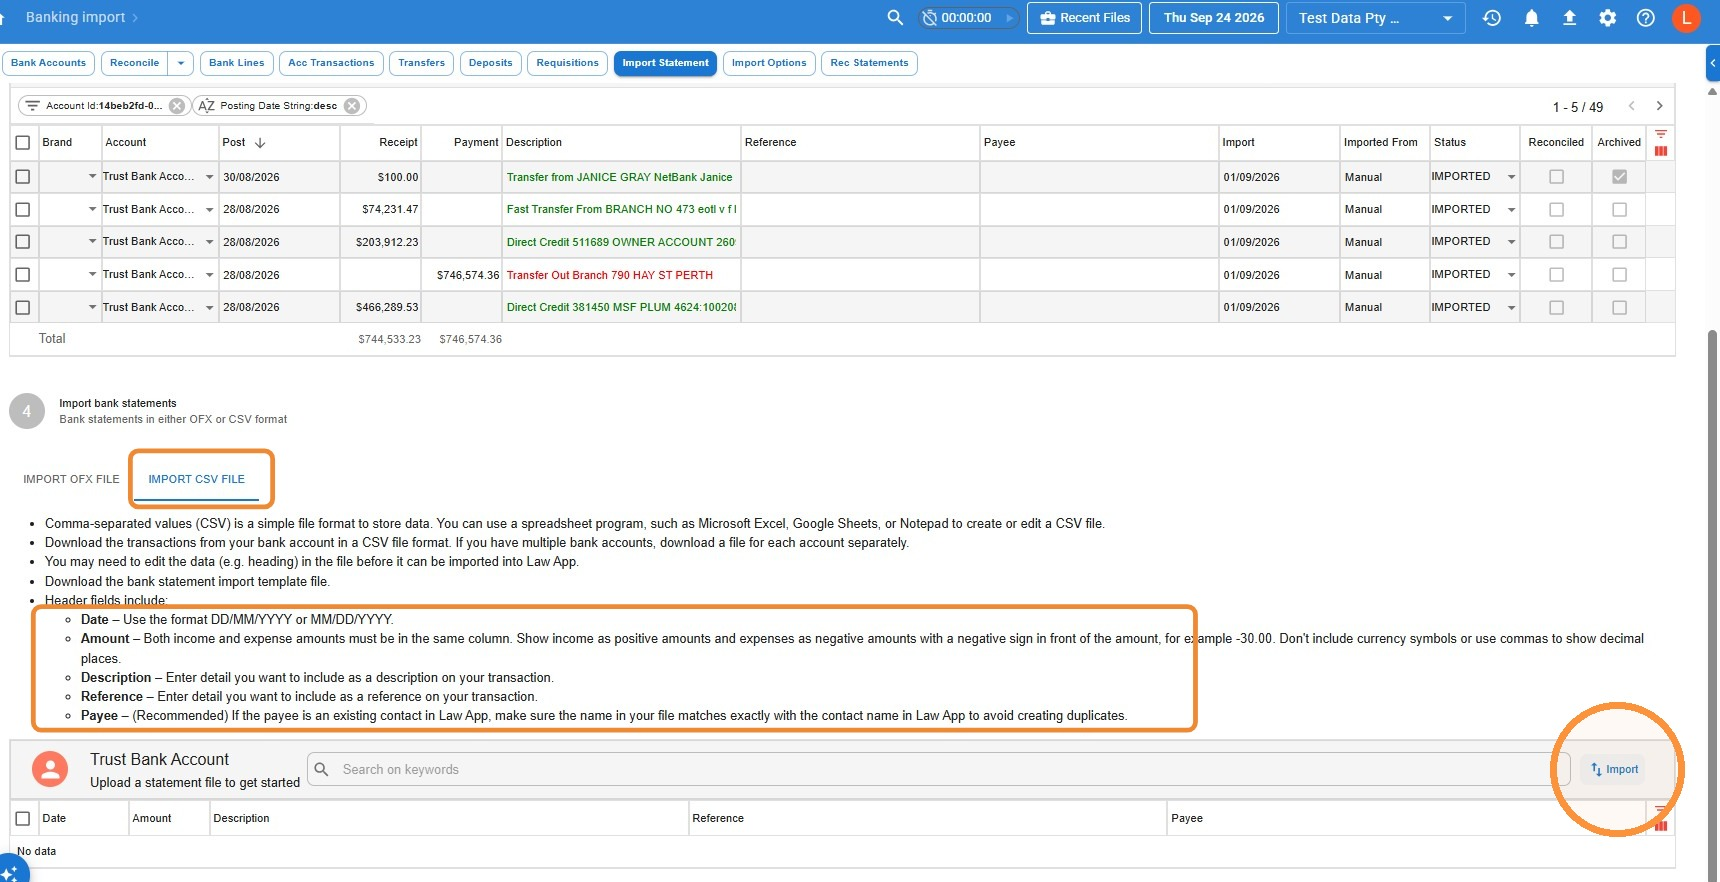
Task: Open the search magnifier in top bar
Action: tap(895, 18)
